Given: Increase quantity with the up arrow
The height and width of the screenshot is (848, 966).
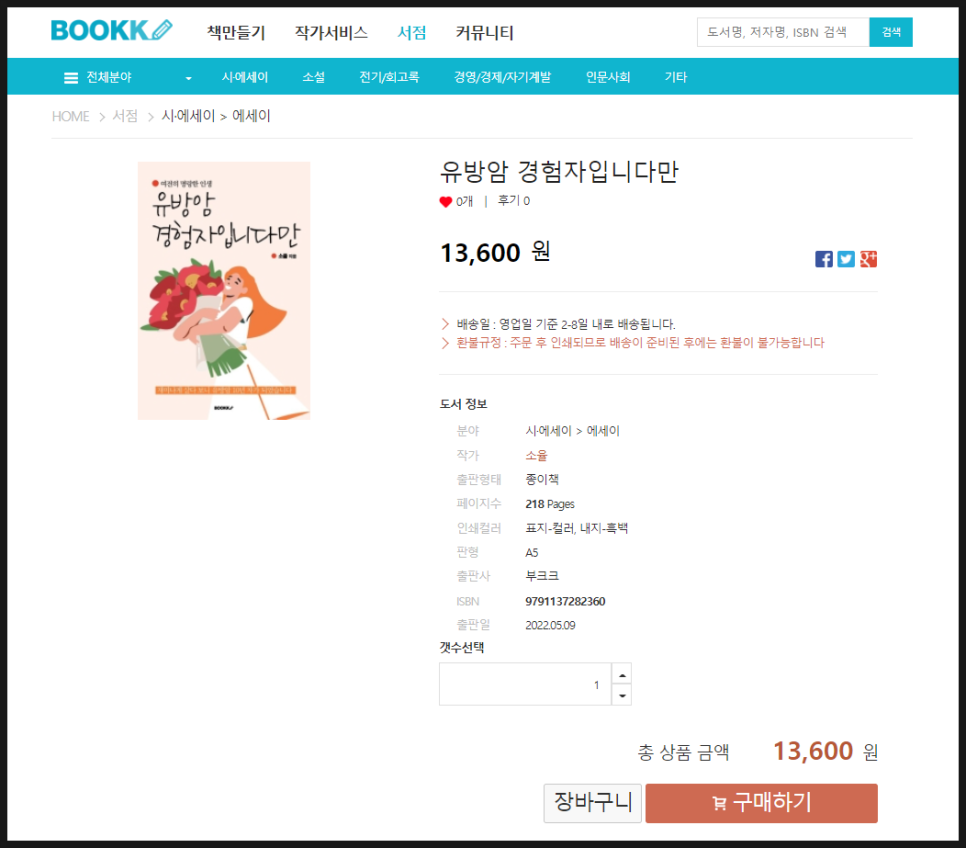Looking at the screenshot, I should pyautogui.click(x=622, y=675).
